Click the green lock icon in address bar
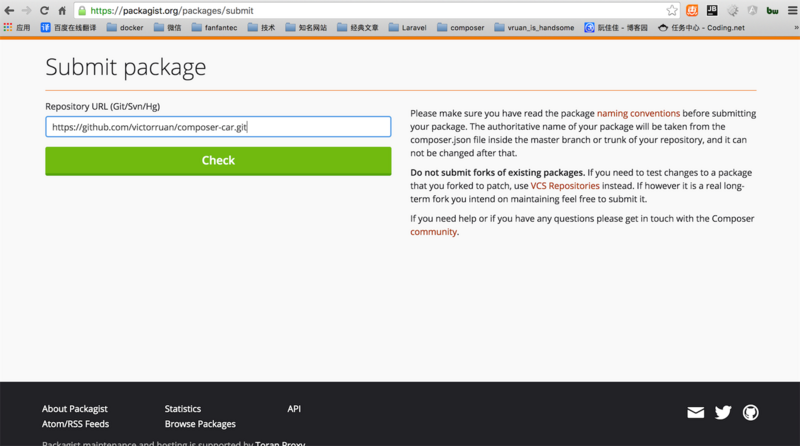Image resolution: width=800 pixels, height=446 pixels. pyautogui.click(x=82, y=10)
